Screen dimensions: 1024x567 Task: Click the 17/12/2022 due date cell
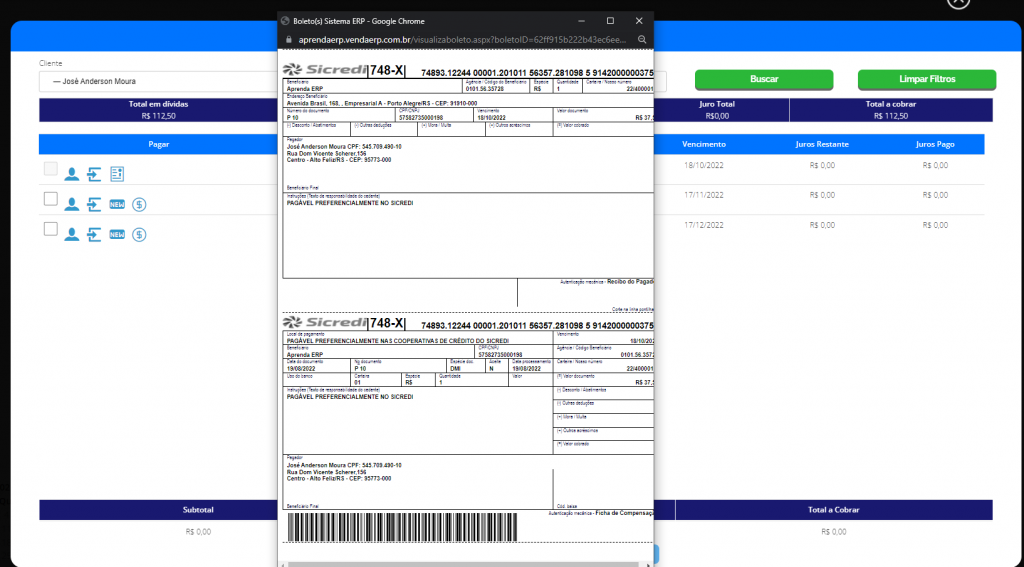point(704,225)
